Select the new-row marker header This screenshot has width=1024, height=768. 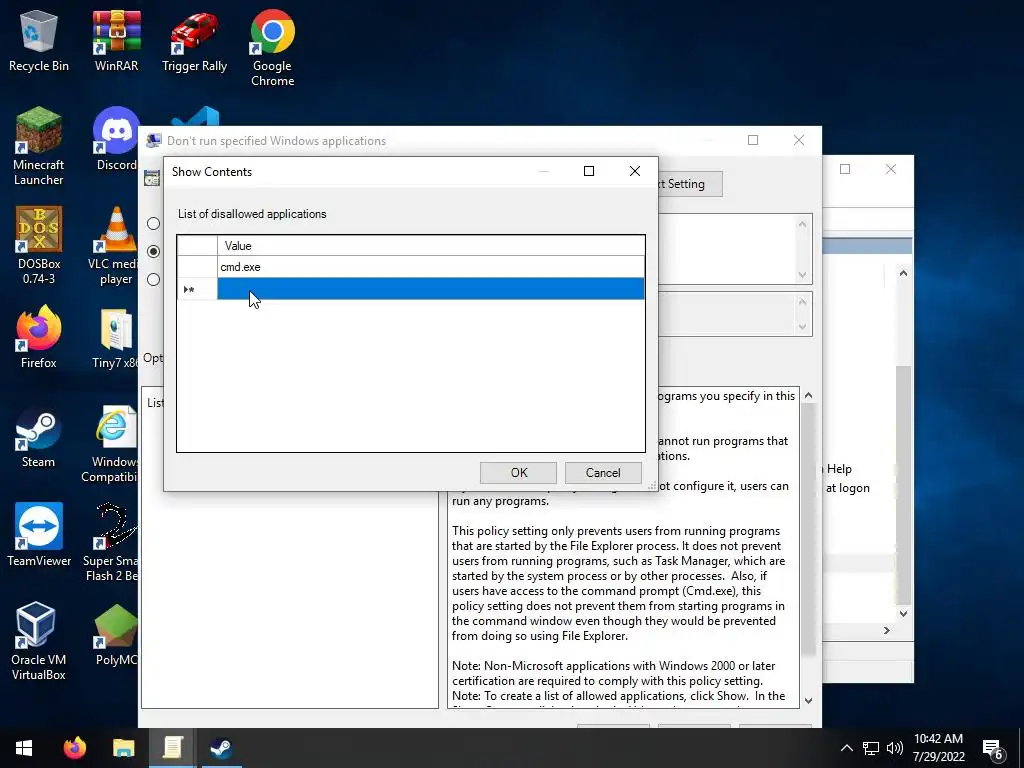point(197,289)
